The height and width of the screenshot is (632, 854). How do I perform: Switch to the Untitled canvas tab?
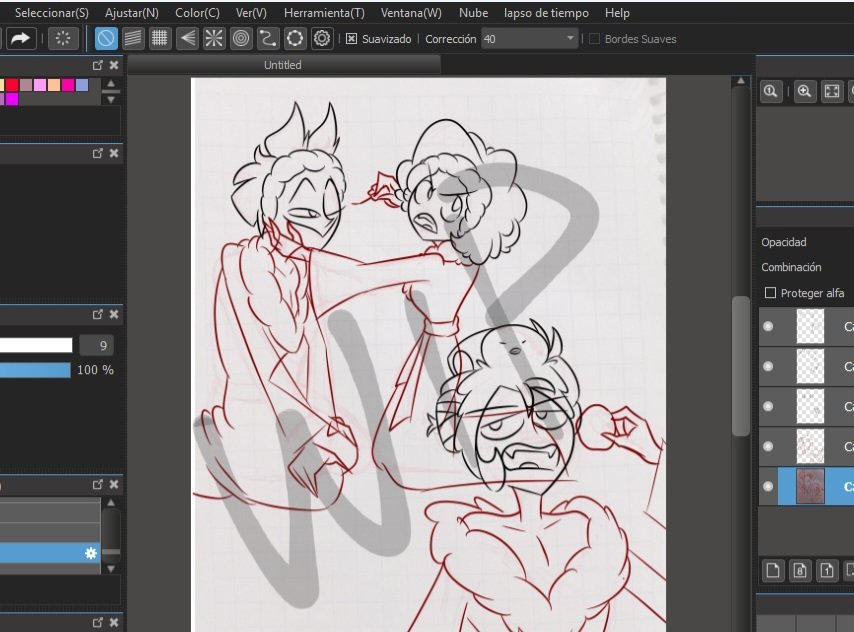tap(283, 65)
